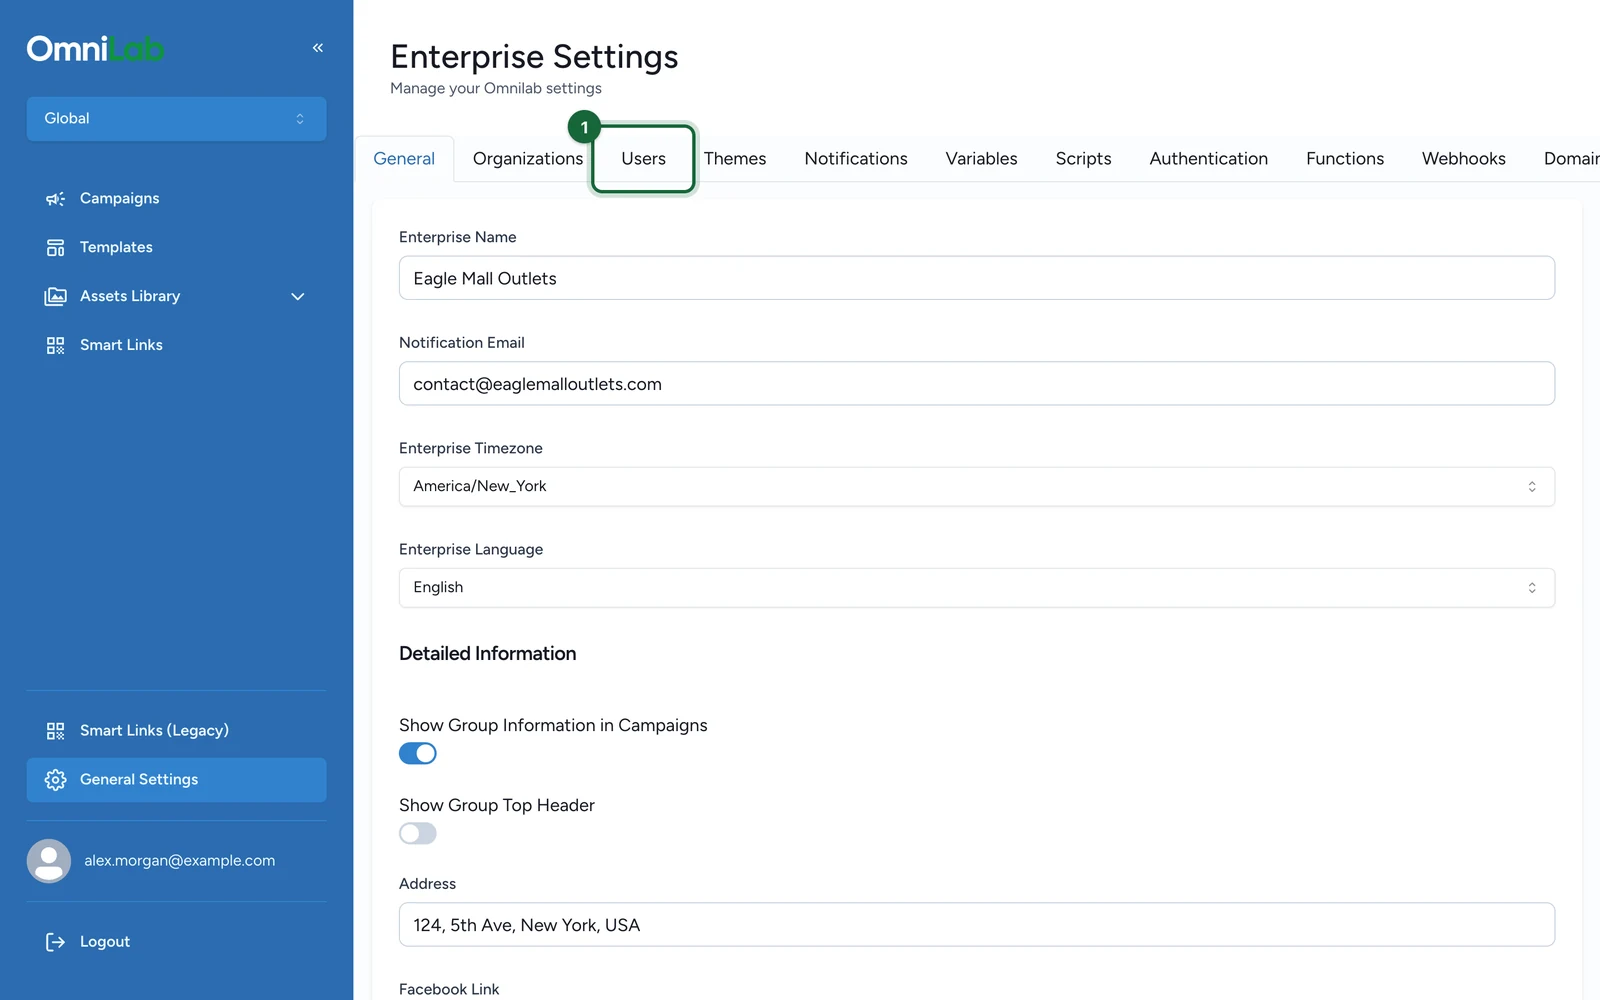Switch to the Themes tab

tap(735, 159)
